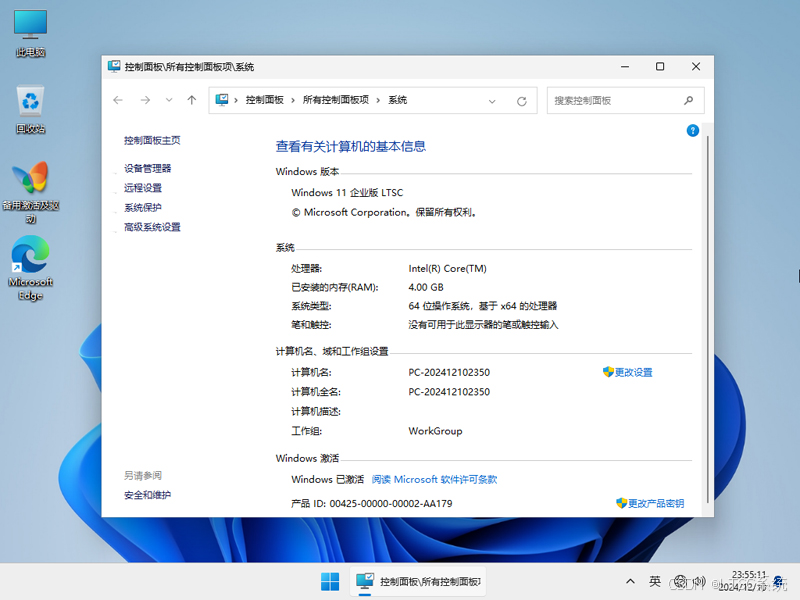
Task: Click the Back arrow in the navigation bar
Action: click(118, 100)
